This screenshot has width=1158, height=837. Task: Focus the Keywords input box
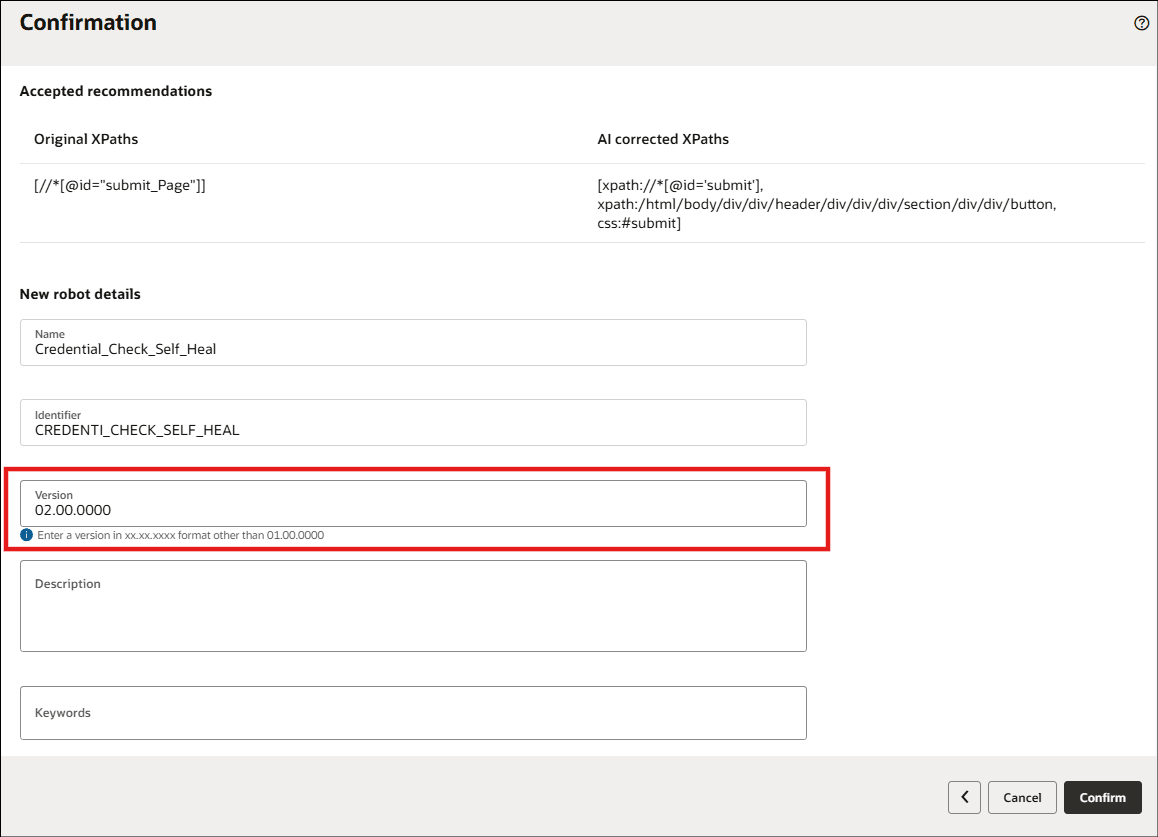412,713
